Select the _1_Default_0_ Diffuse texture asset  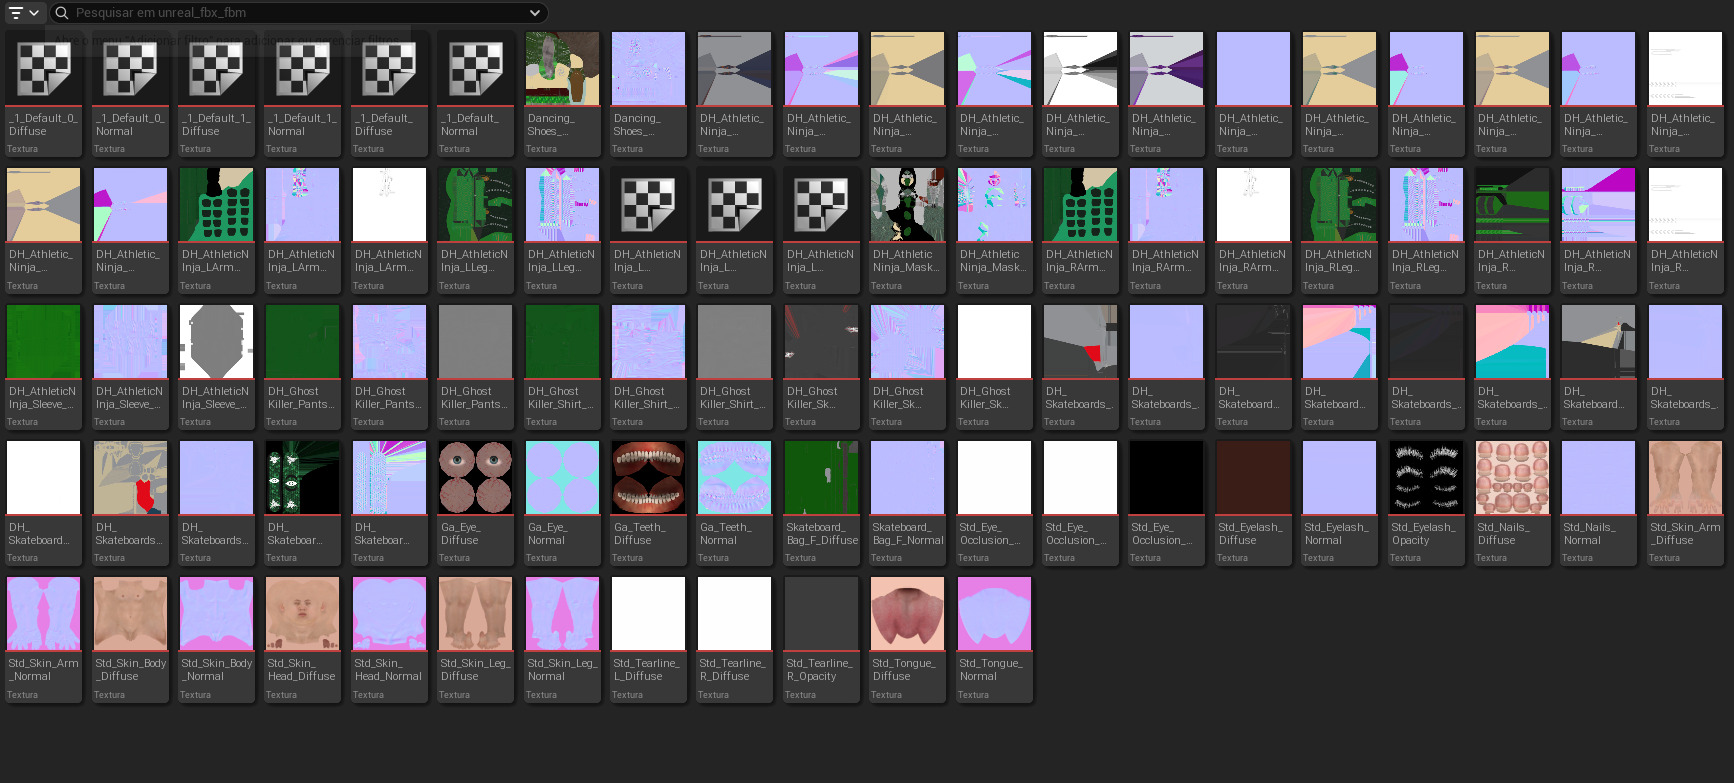(44, 93)
